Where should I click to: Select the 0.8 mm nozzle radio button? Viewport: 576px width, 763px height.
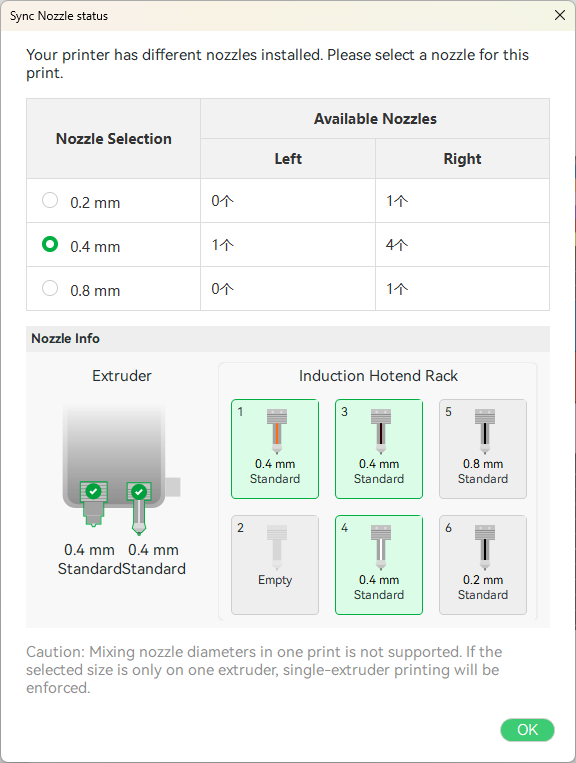(x=50, y=288)
